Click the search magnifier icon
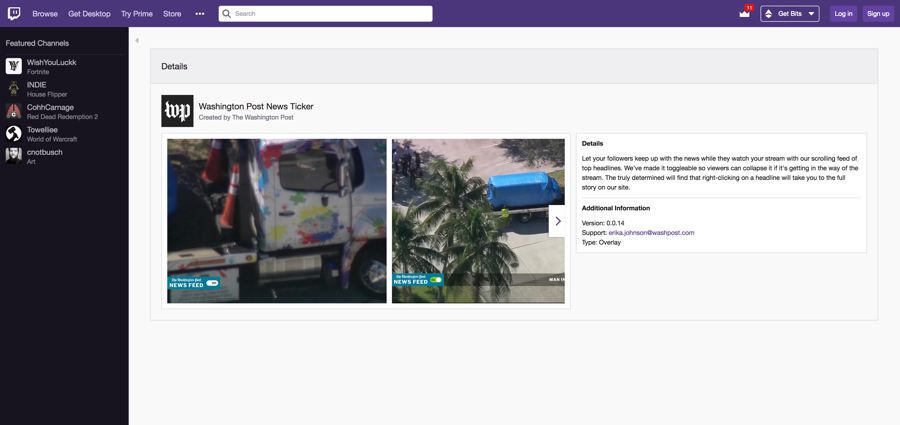Viewport: 900px width, 425px height. 227,14
